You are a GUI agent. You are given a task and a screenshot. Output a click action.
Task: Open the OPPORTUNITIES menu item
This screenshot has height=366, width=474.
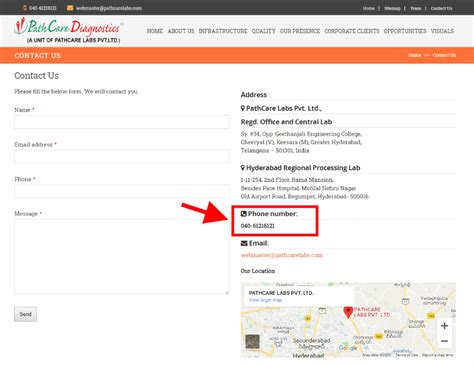tap(405, 31)
